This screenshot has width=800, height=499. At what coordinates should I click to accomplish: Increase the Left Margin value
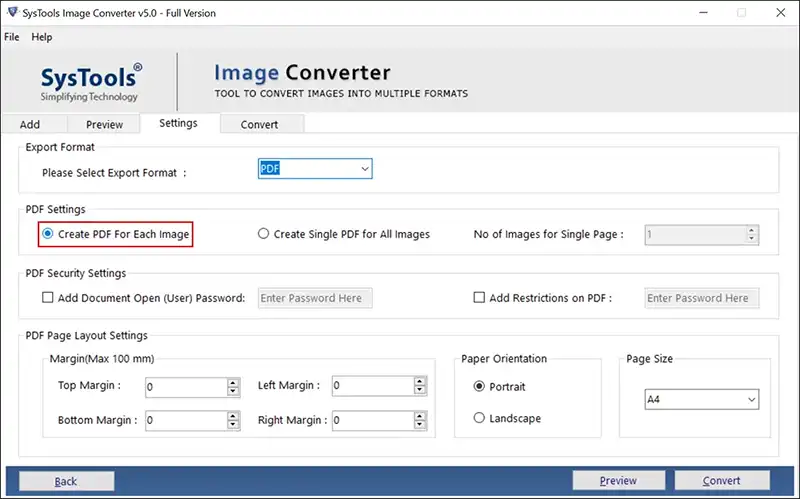coord(420,381)
